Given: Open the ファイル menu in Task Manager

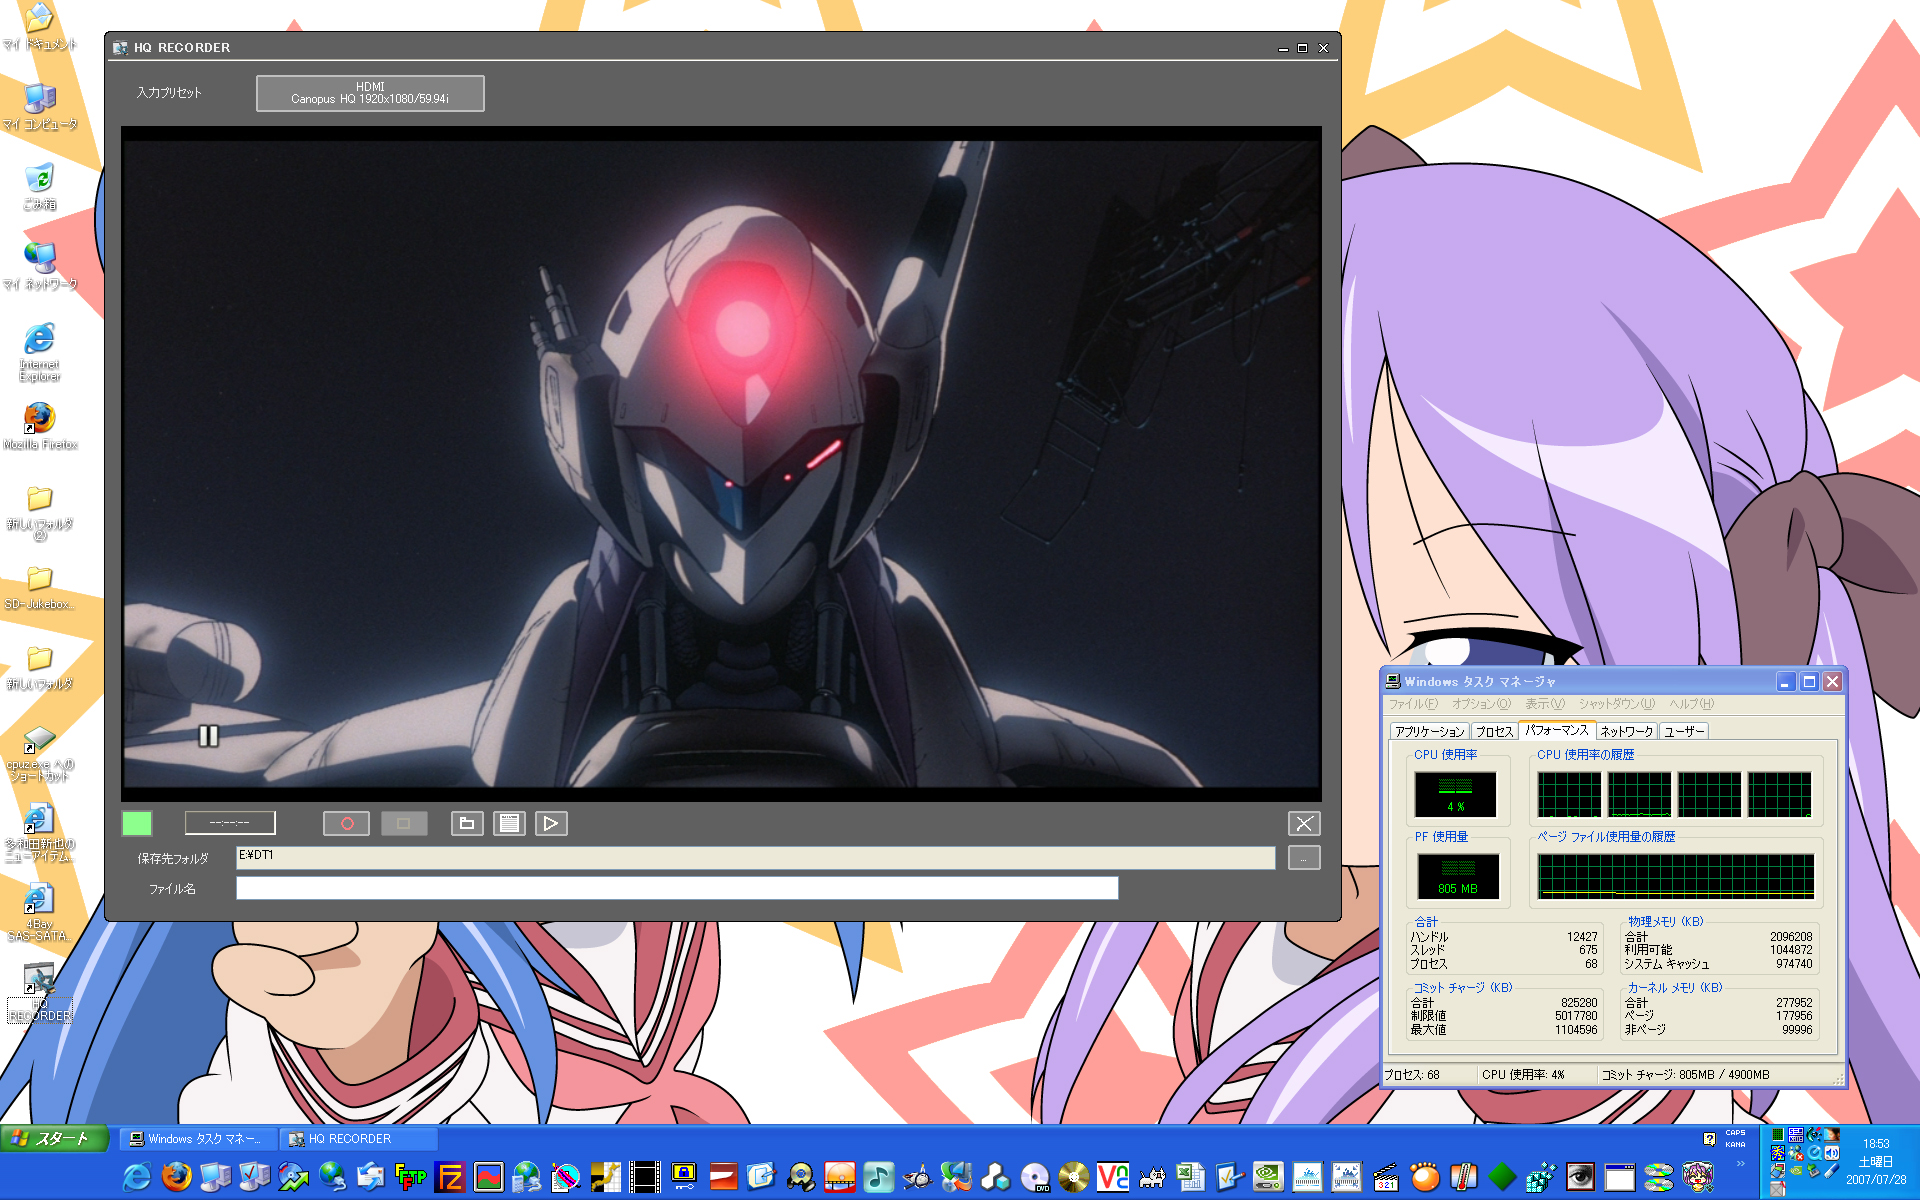Looking at the screenshot, I should [1412, 704].
